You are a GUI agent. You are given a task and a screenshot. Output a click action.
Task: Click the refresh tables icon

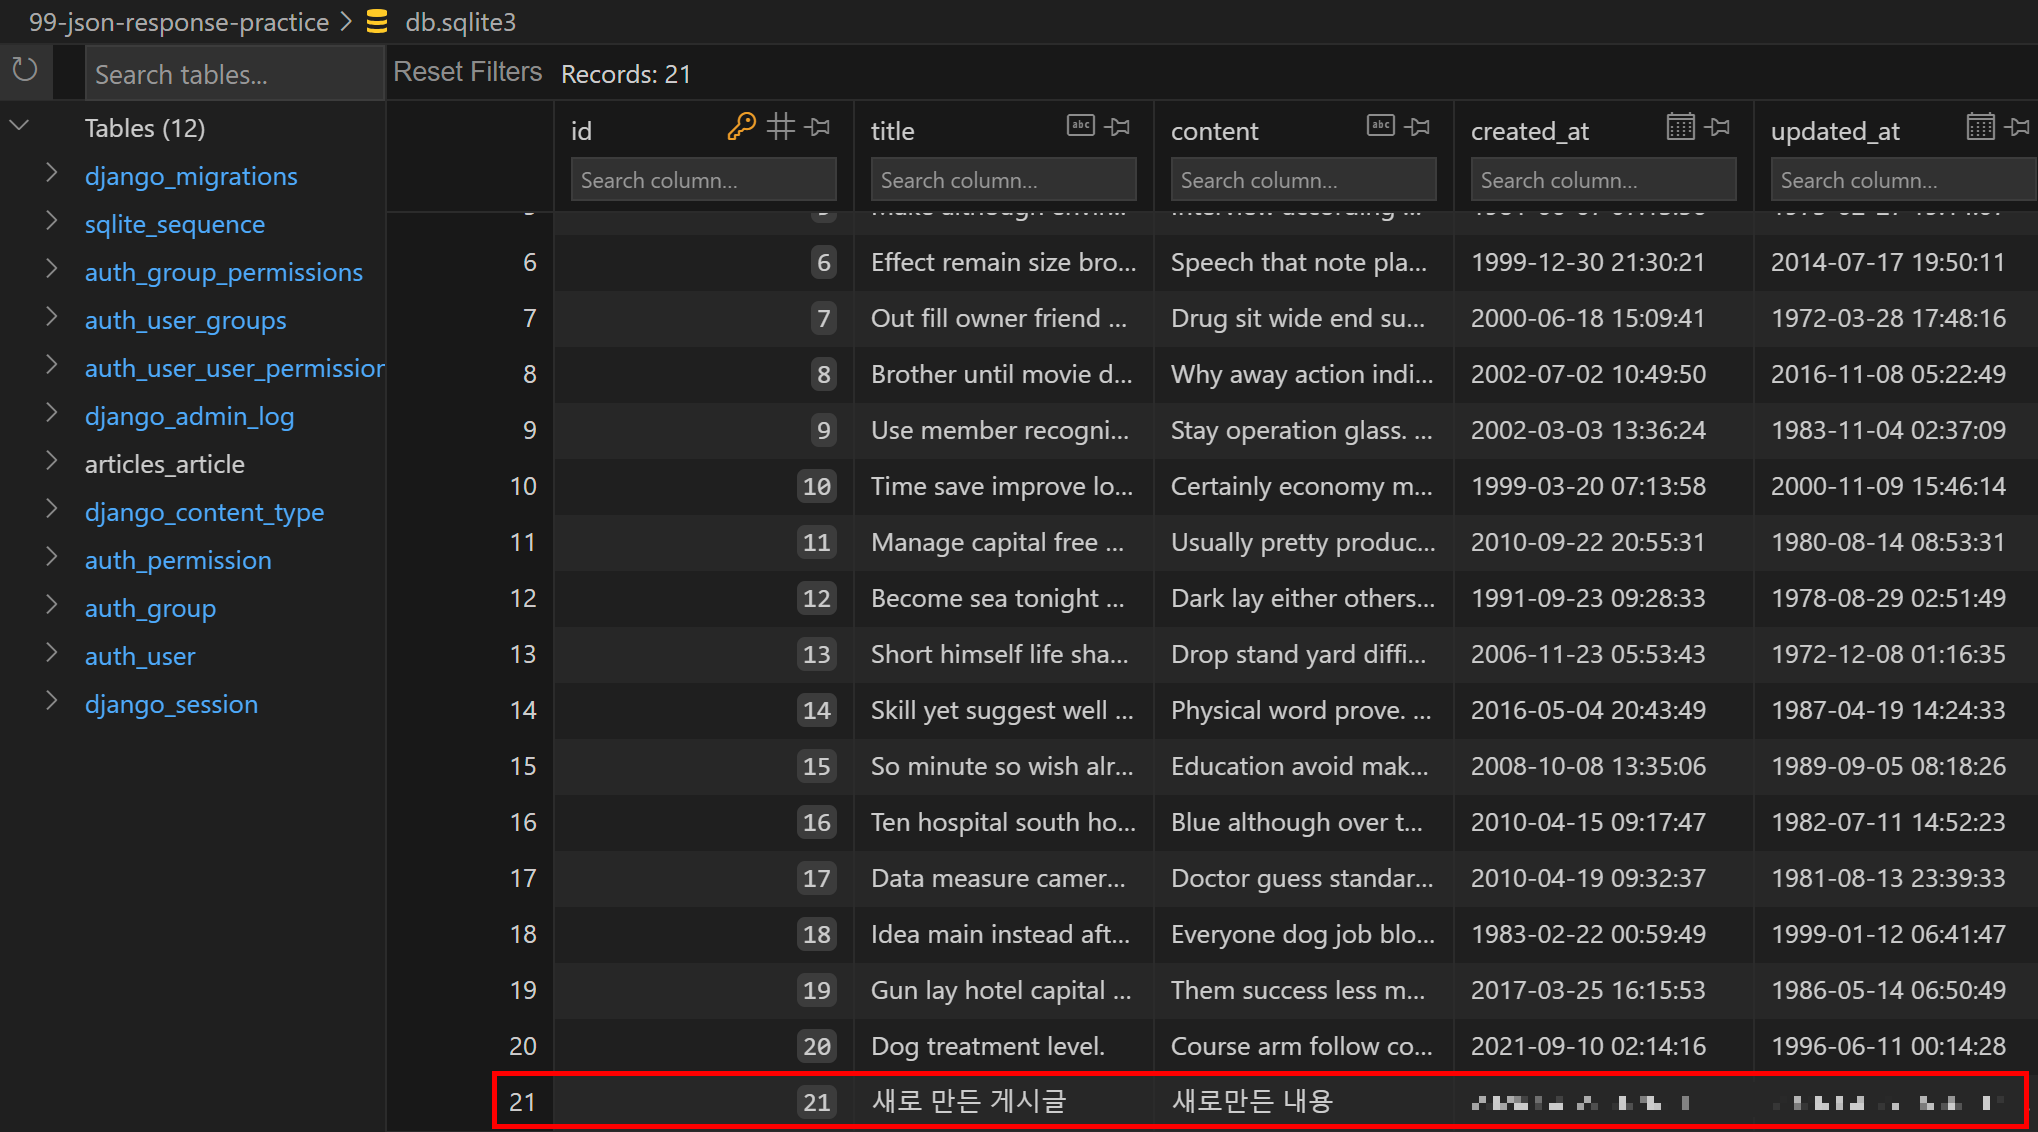25,70
